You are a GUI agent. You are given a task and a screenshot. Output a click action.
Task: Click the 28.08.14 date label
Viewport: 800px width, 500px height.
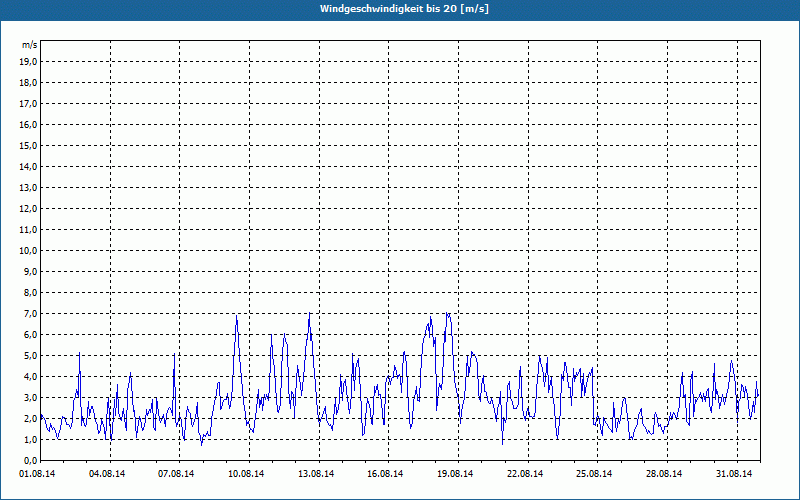pyautogui.click(x=664, y=474)
